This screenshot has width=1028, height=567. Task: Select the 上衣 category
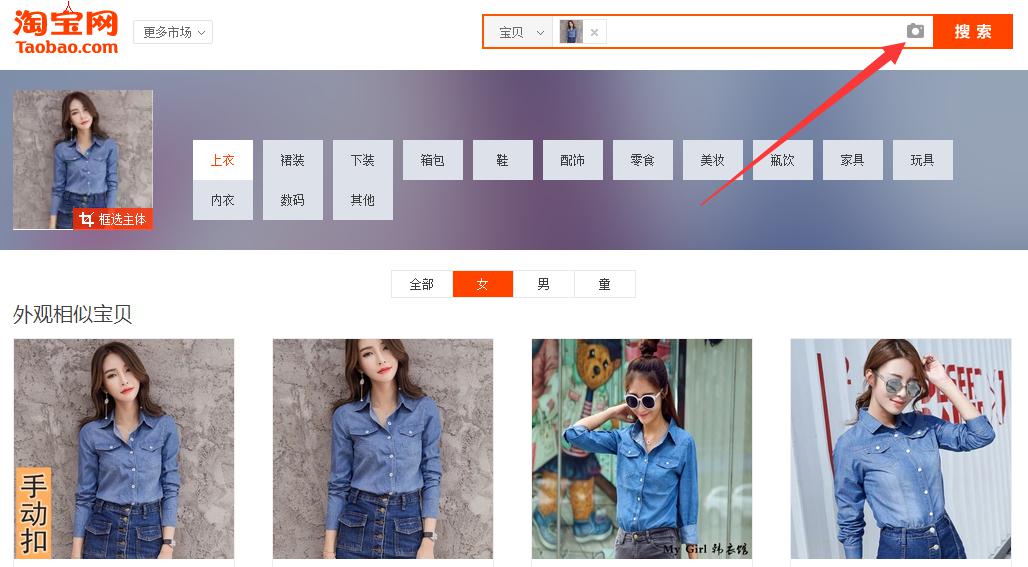[x=222, y=160]
